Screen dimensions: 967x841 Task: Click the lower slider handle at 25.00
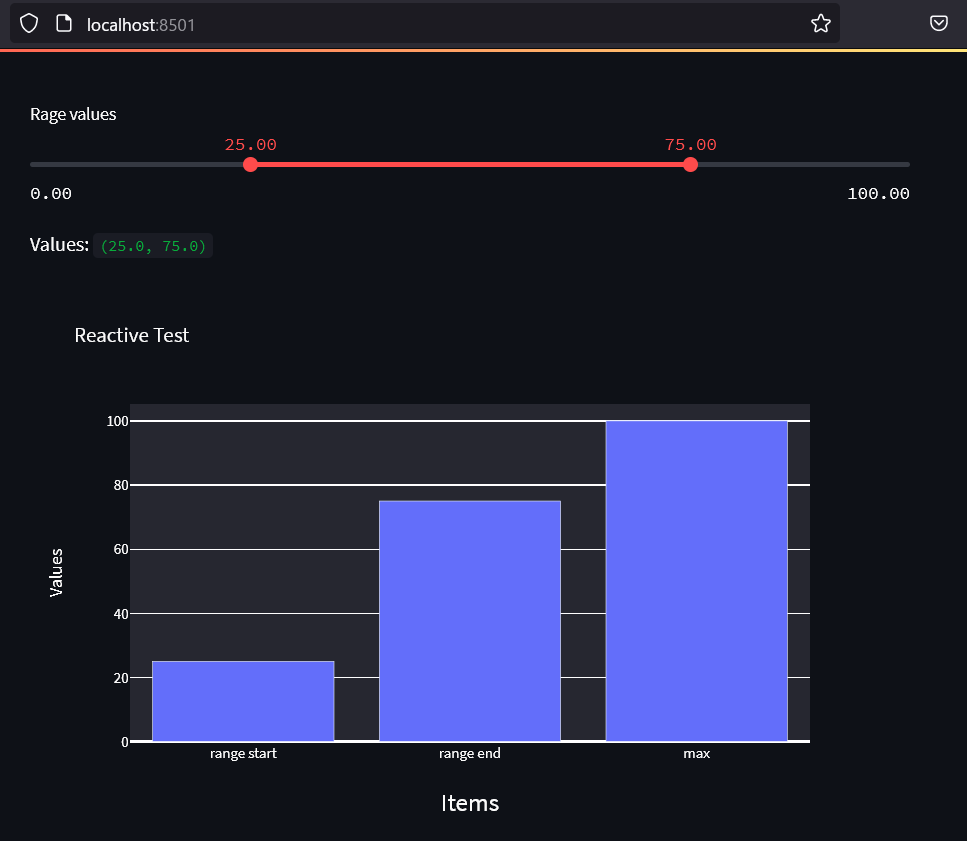pyautogui.click(x=250, y=164)
